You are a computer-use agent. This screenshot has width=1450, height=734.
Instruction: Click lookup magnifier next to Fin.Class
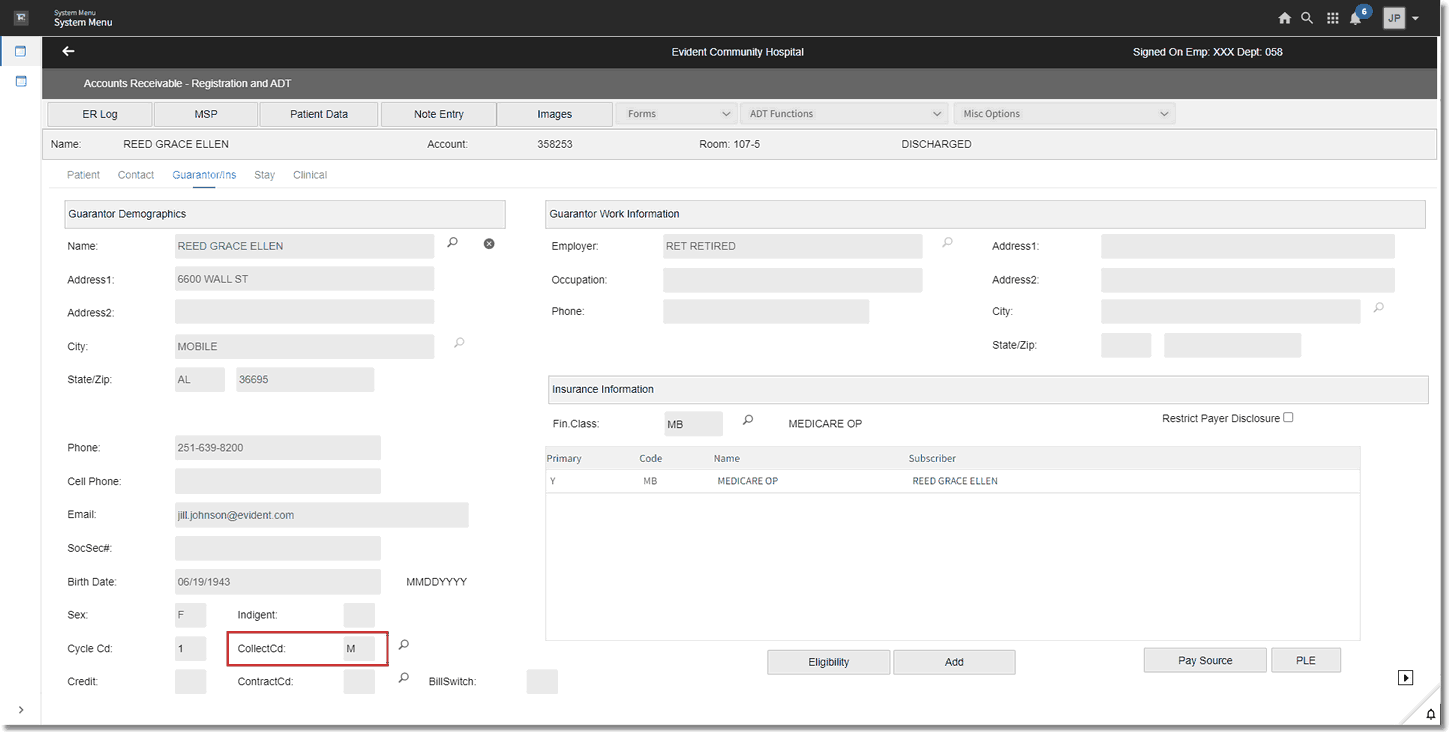[x=747, y=421]
